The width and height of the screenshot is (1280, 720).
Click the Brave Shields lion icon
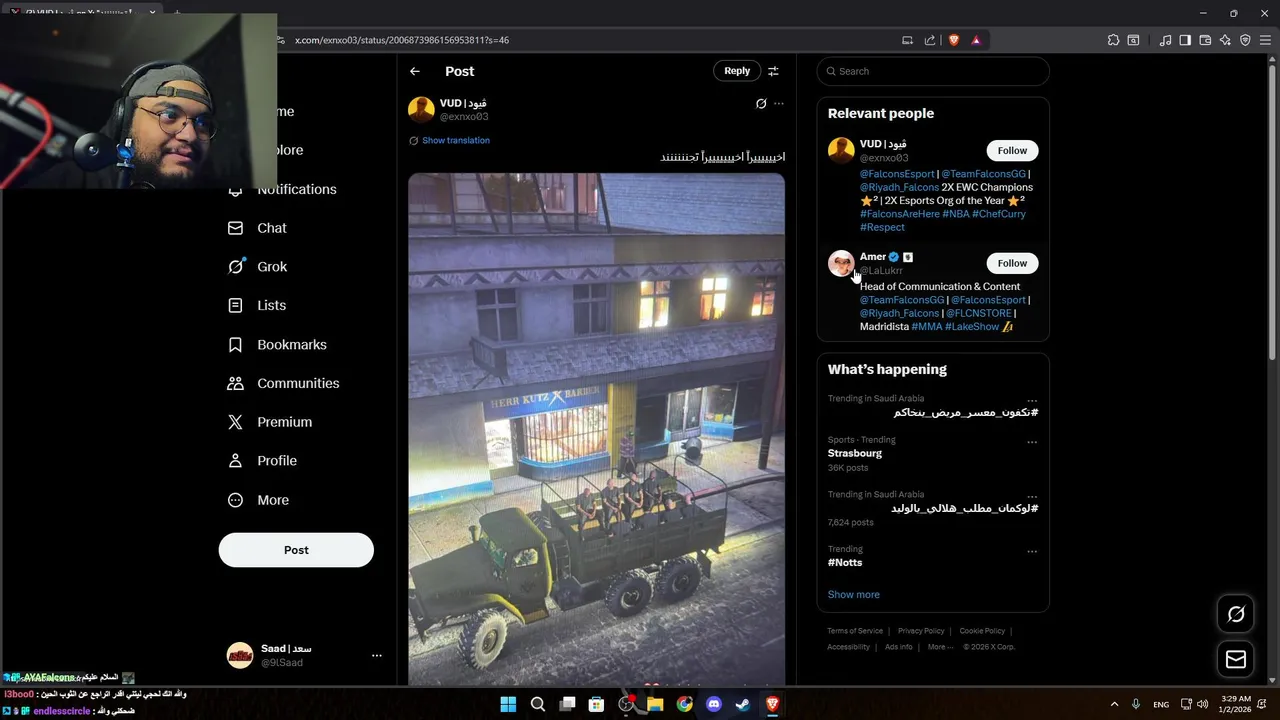click(954, 40)
